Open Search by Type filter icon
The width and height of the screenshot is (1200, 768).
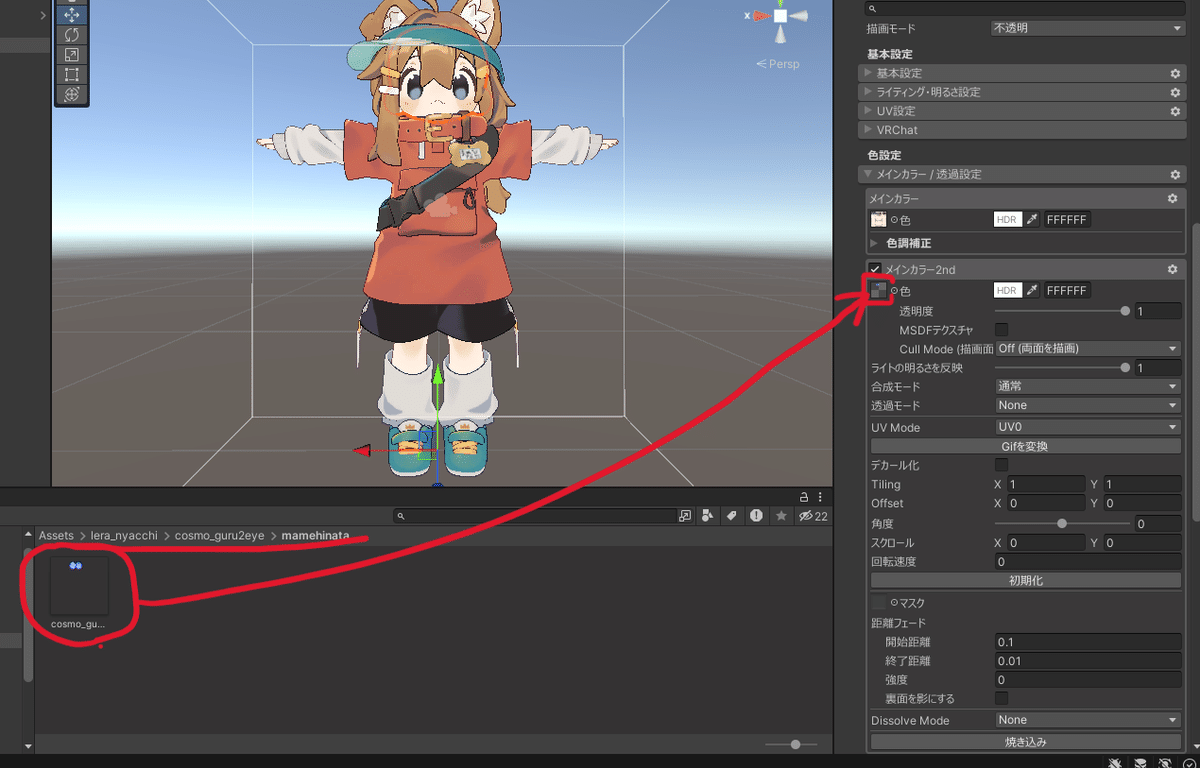coord(709,516)
